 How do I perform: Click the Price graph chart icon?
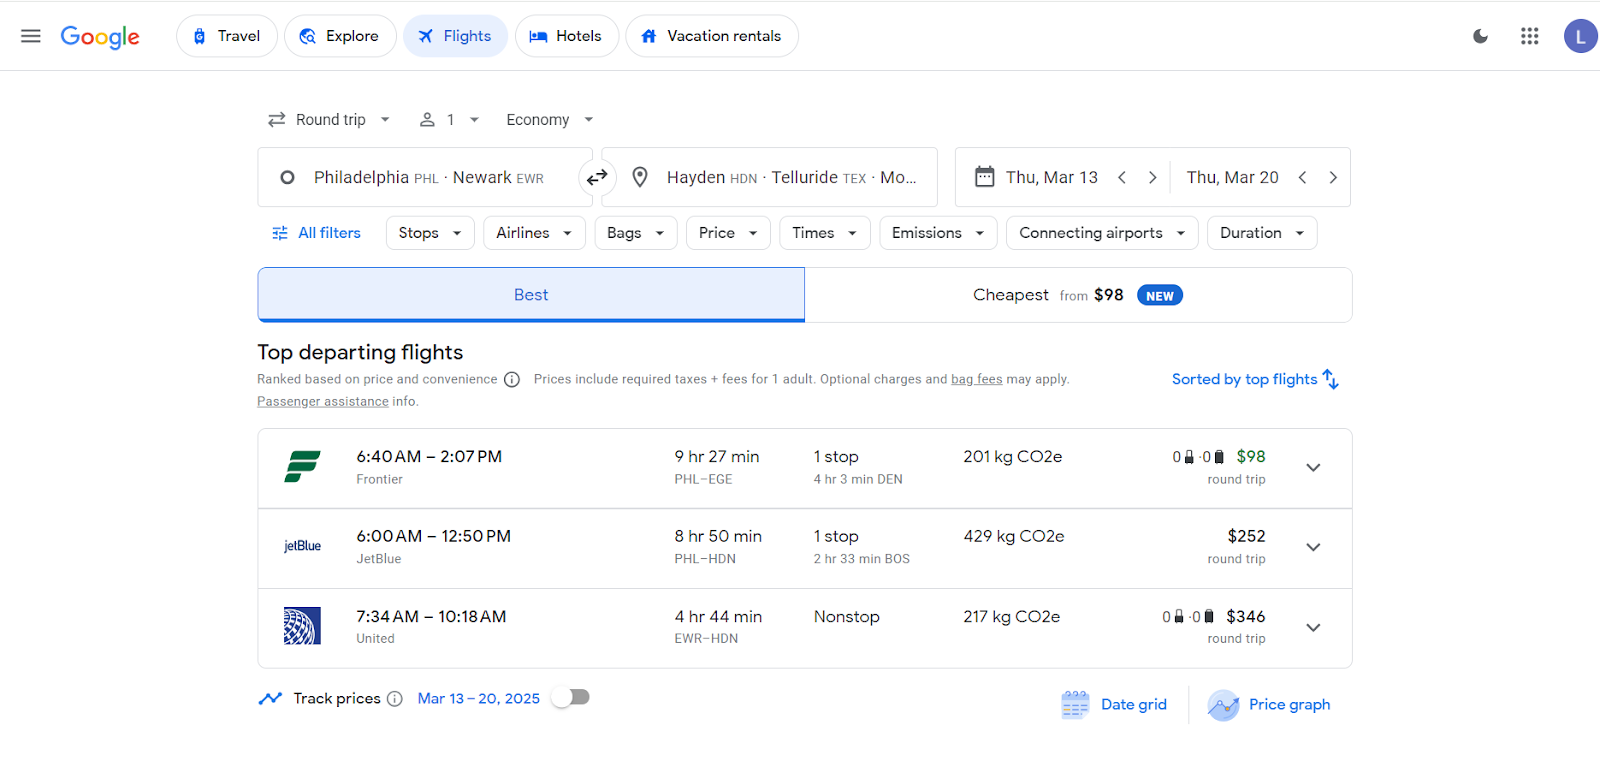click(x=1223, y=705)
